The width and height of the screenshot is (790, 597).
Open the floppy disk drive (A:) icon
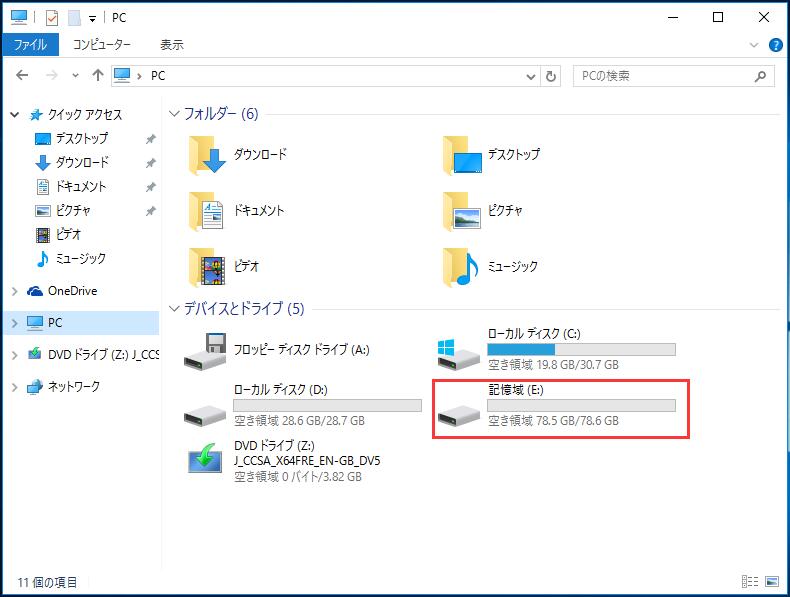coord(206,351)
